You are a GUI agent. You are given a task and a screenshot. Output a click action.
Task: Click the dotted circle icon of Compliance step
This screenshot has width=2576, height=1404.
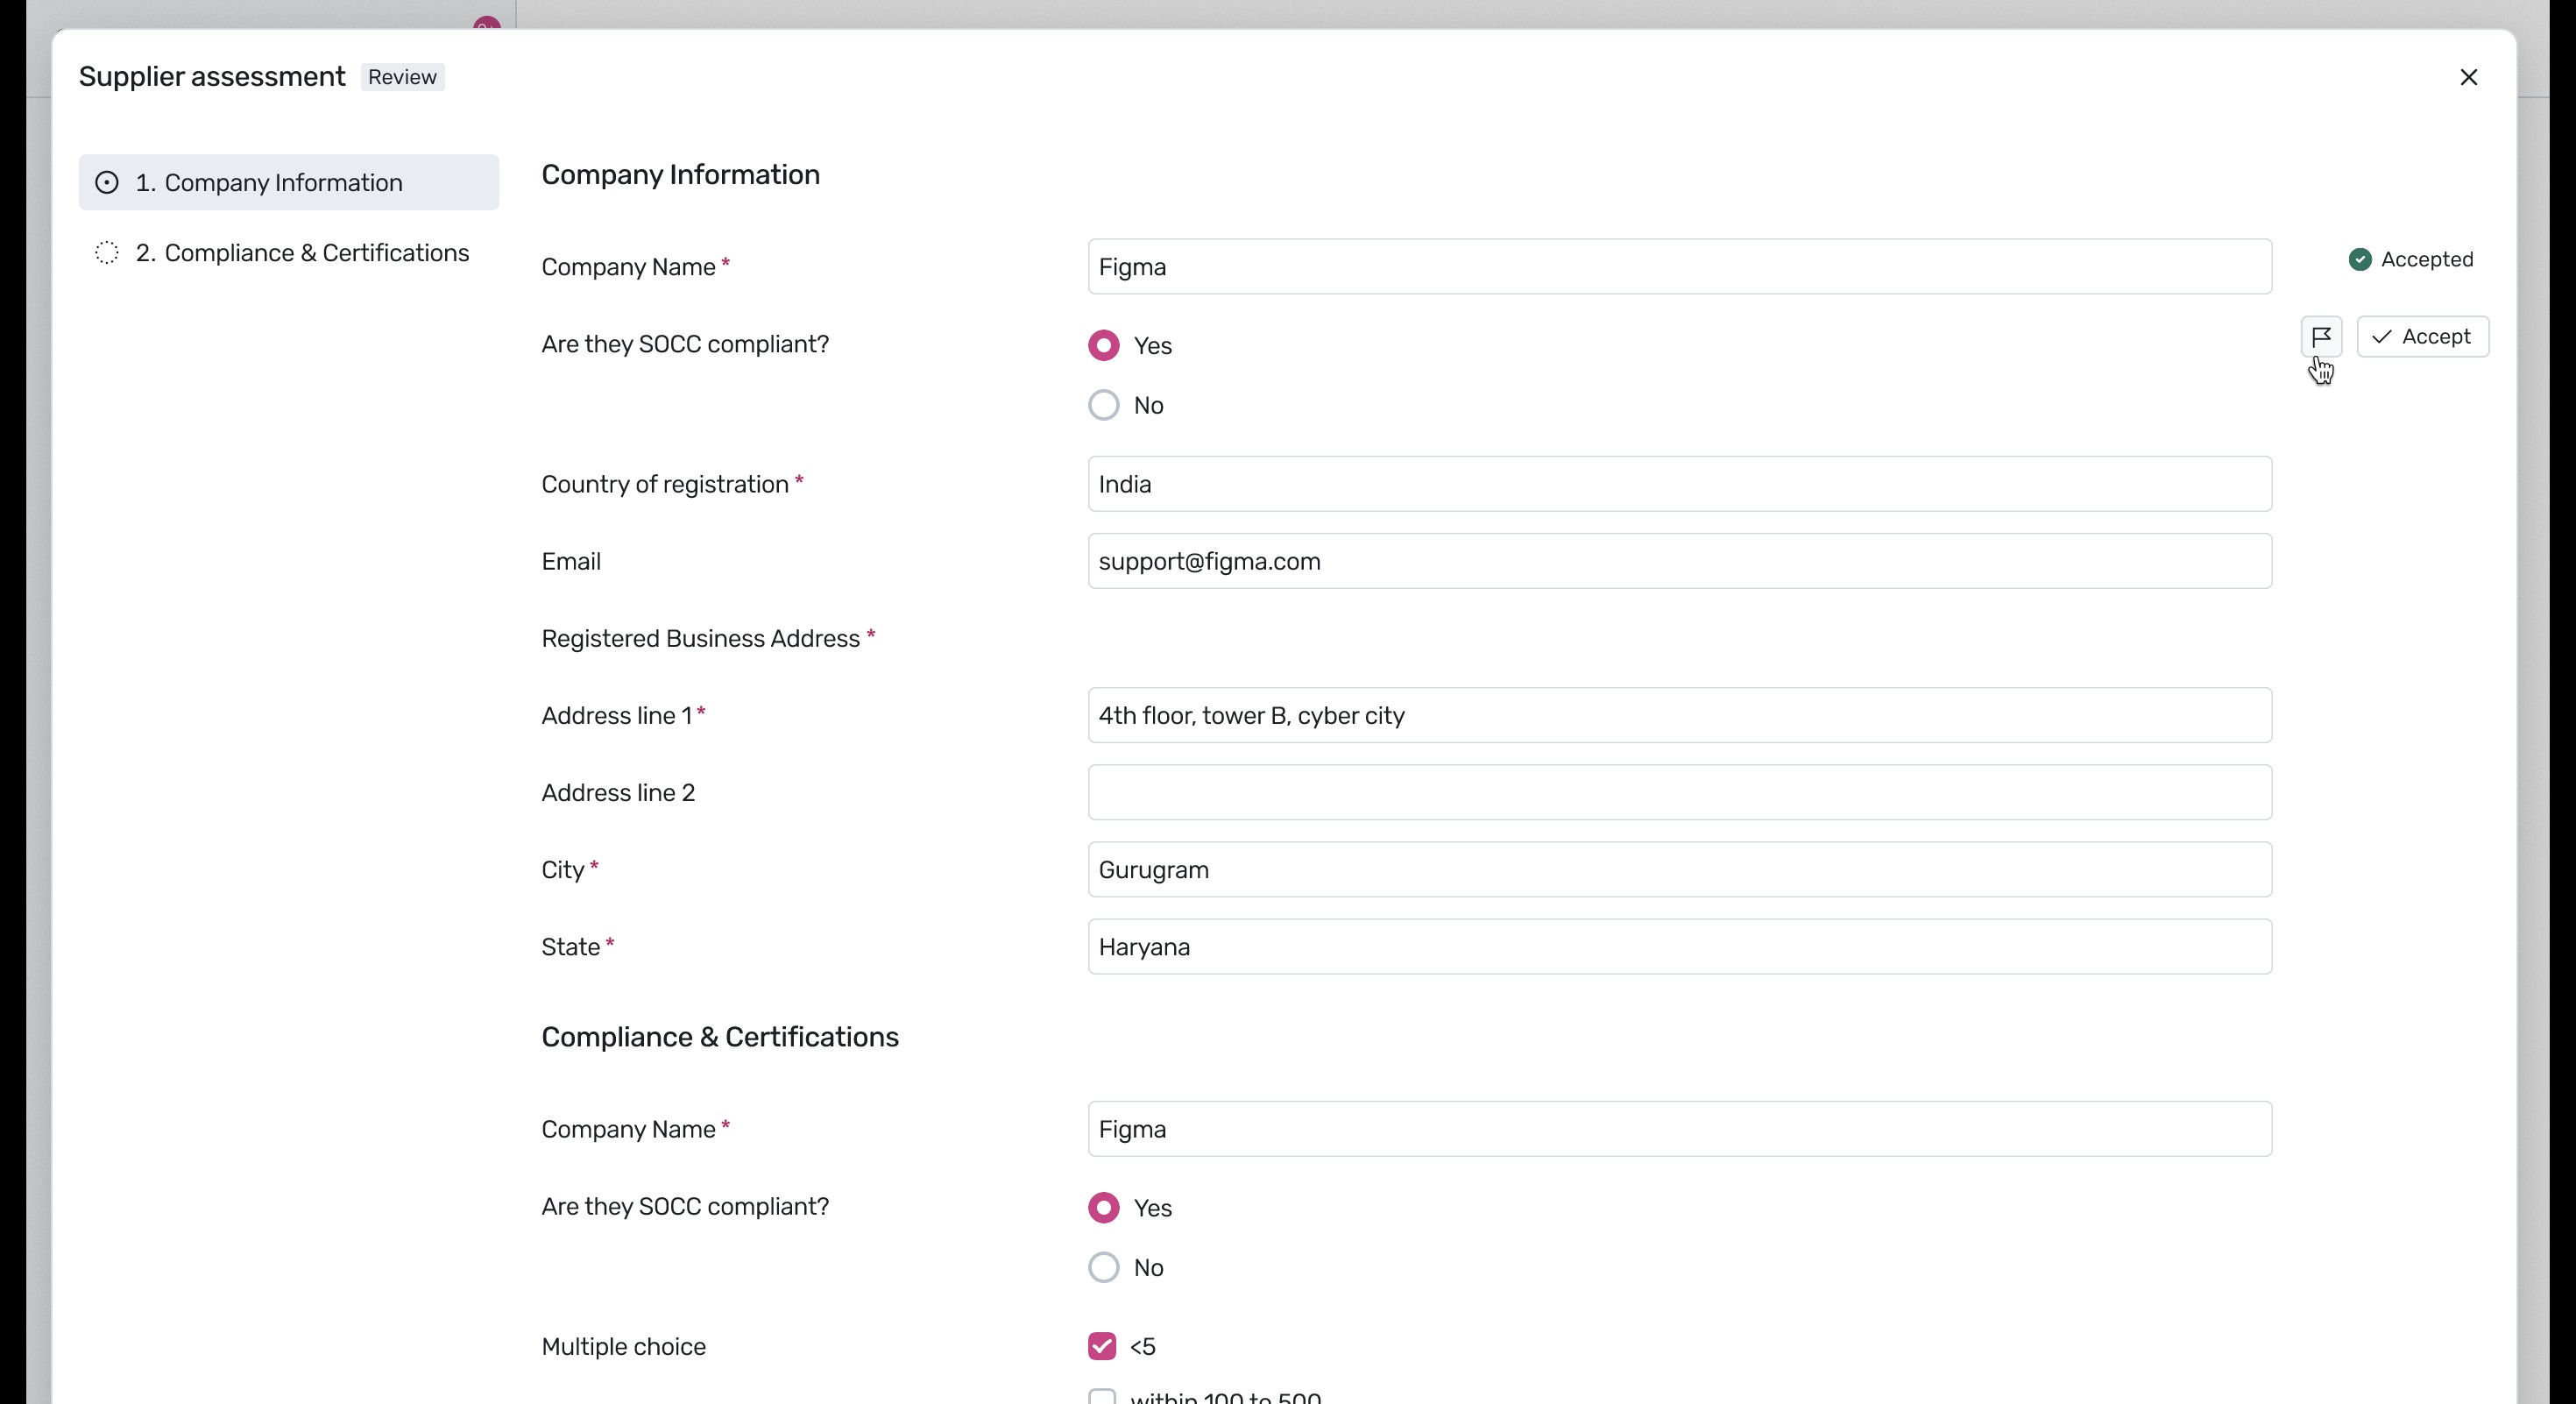pos(107,253)
